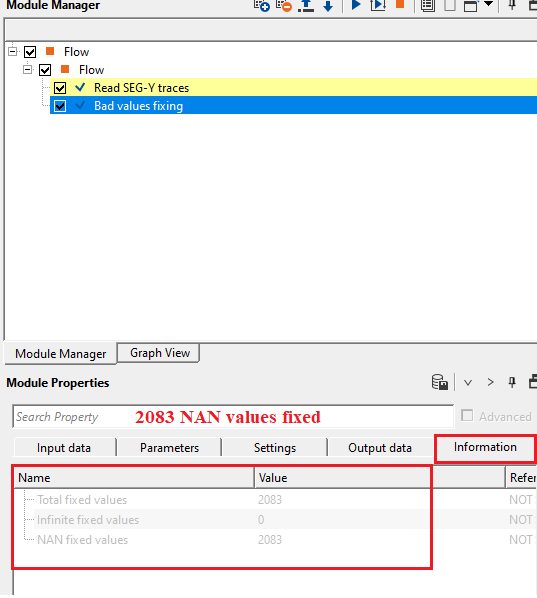
Task: Collapse the nested Flow tree node
Action: click(x=27, y=69)
